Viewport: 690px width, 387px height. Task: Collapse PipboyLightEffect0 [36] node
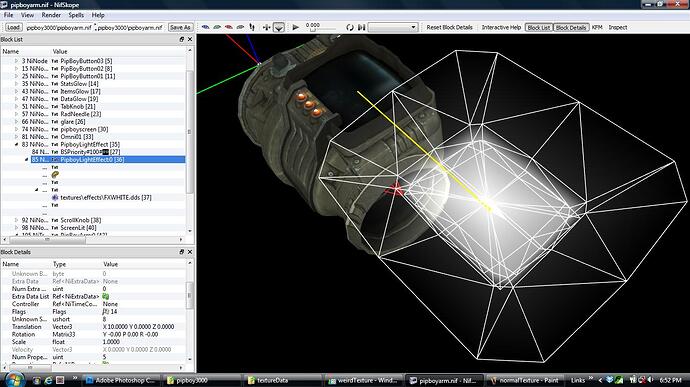[26, 159]
